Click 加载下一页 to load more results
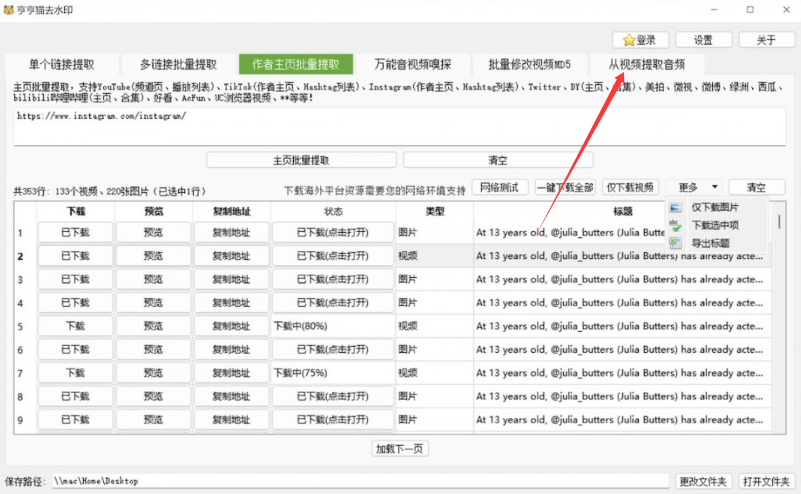The image size is (801, 494). click(400, 448)
